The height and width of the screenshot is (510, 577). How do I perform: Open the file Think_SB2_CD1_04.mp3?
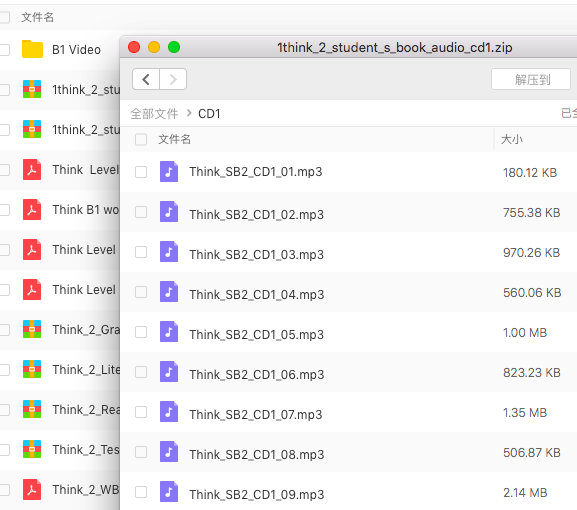point(257,295)
